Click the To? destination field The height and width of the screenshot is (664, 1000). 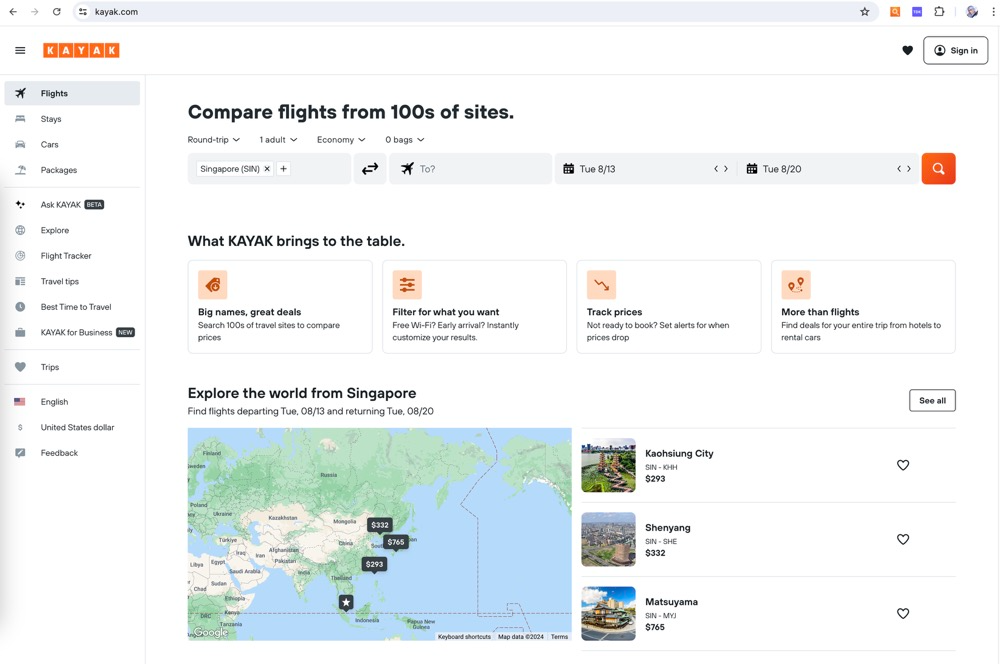470,169
